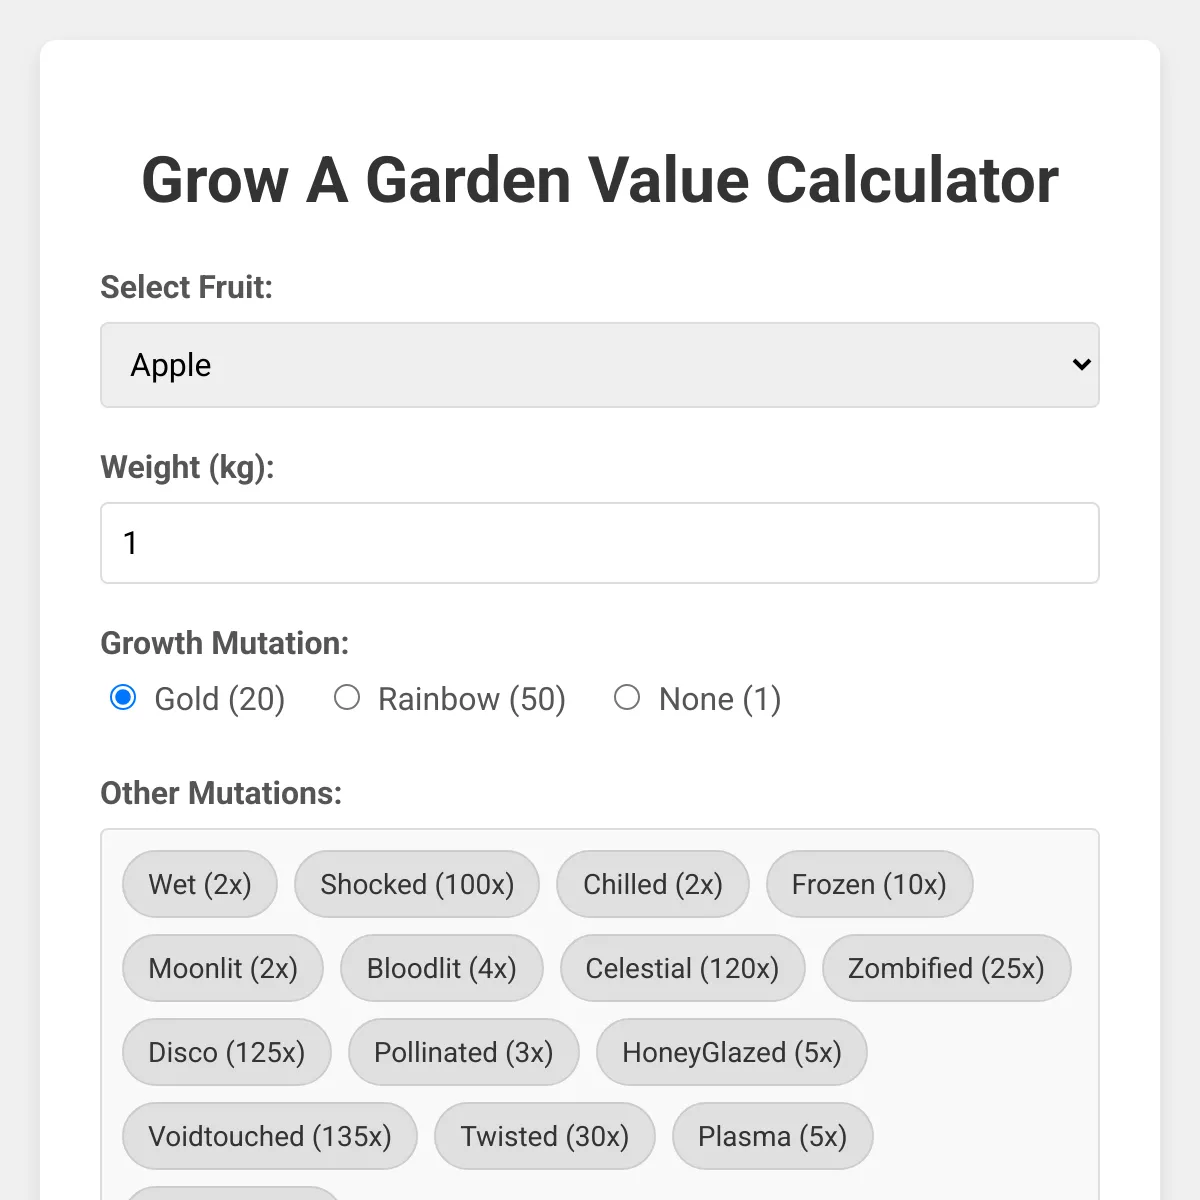The image size is (1200, 1200).
Task: Toggle the Wet (2x) mutation chip
Action: click(x=200, y=884)
